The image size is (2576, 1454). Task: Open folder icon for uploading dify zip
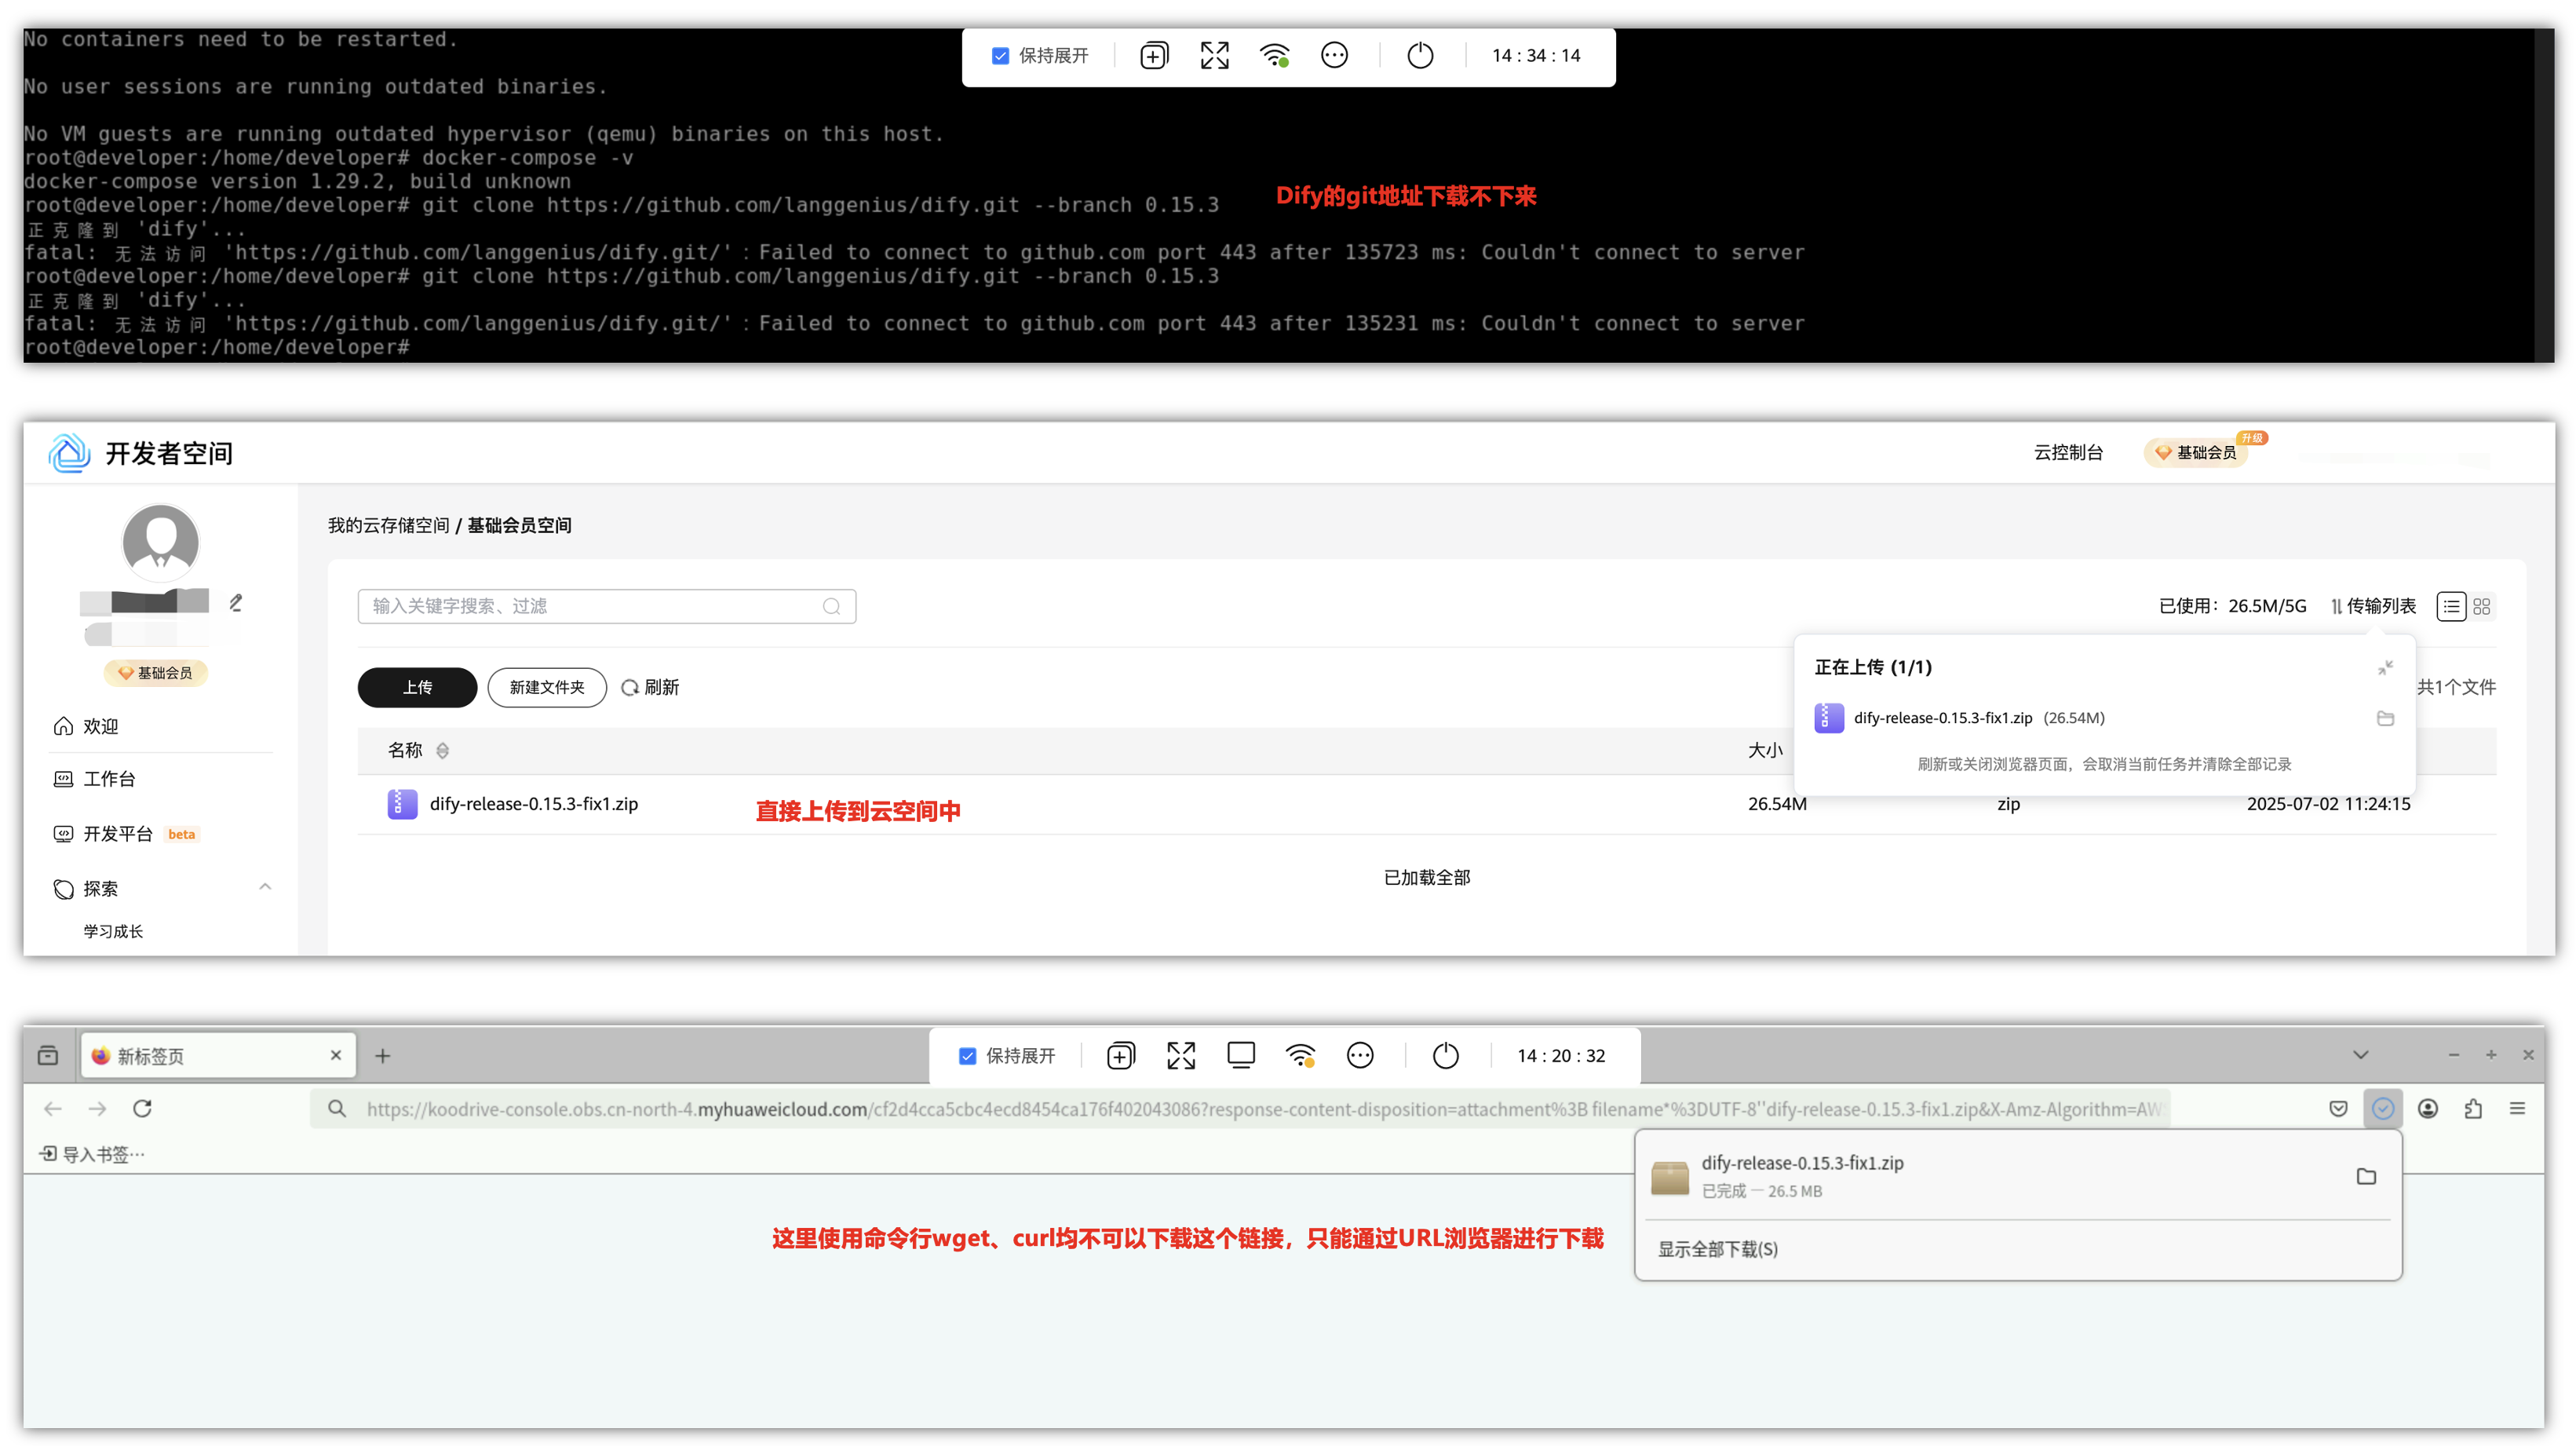(x=2385, y=718)
